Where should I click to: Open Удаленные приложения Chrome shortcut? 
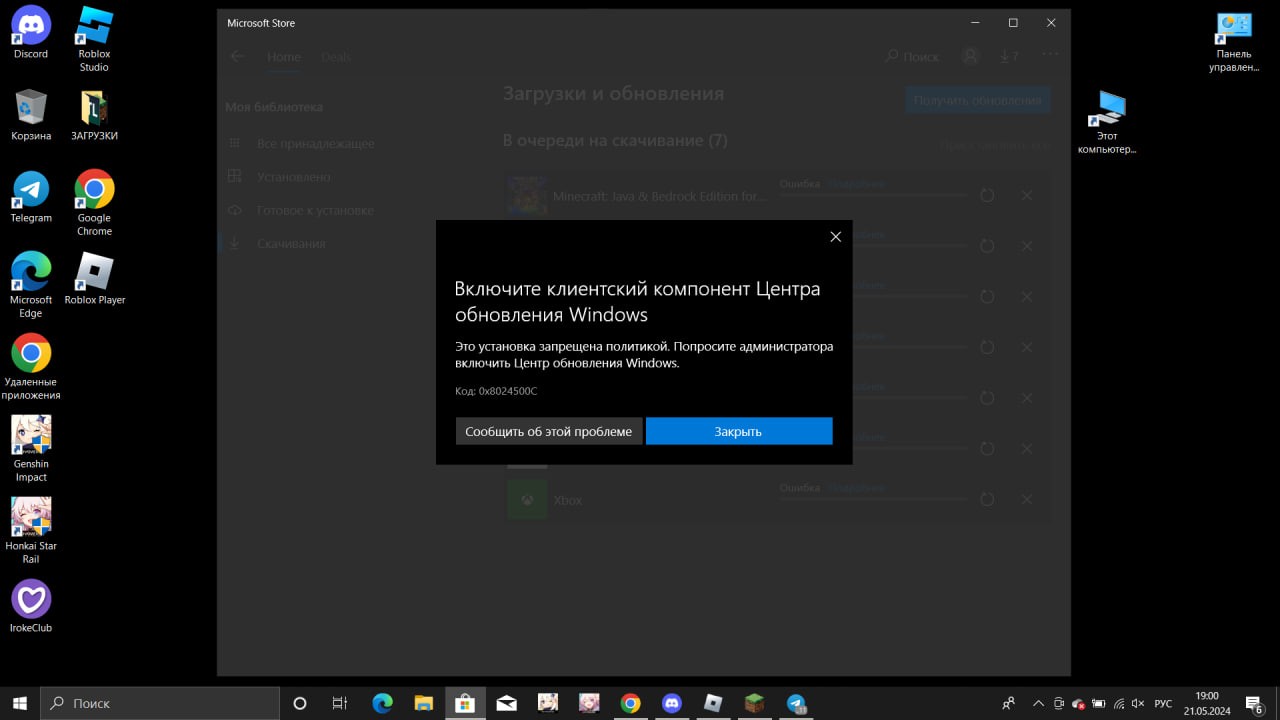coord(31,367)
